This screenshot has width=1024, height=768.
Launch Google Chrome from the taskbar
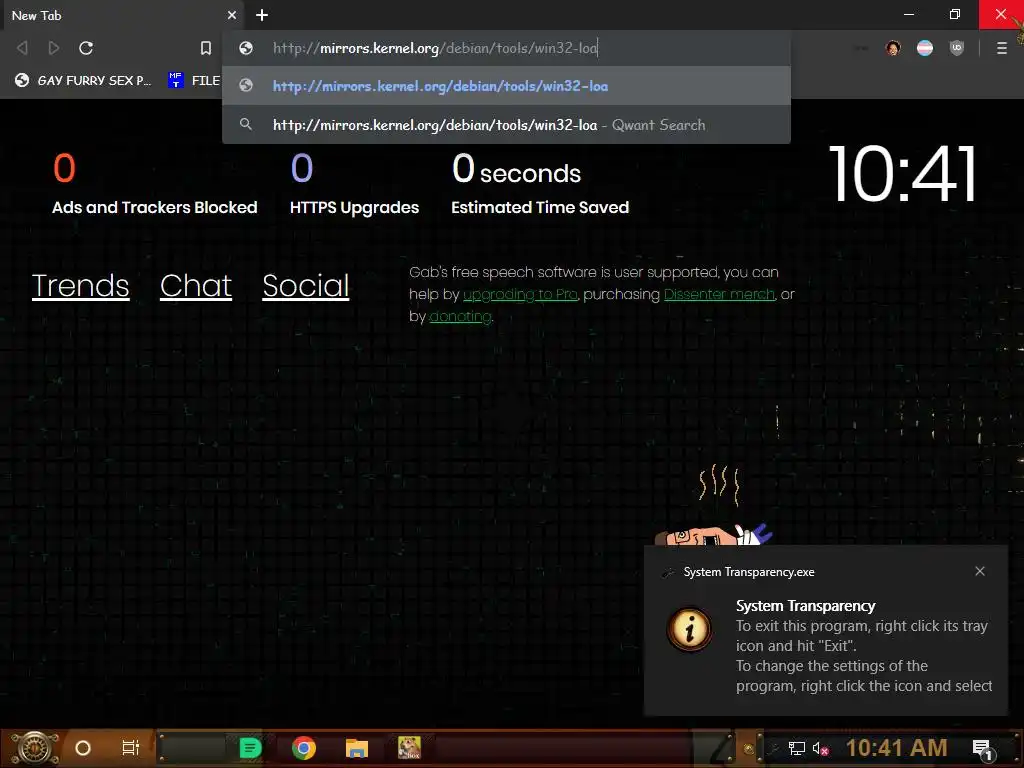coord(304,748)
